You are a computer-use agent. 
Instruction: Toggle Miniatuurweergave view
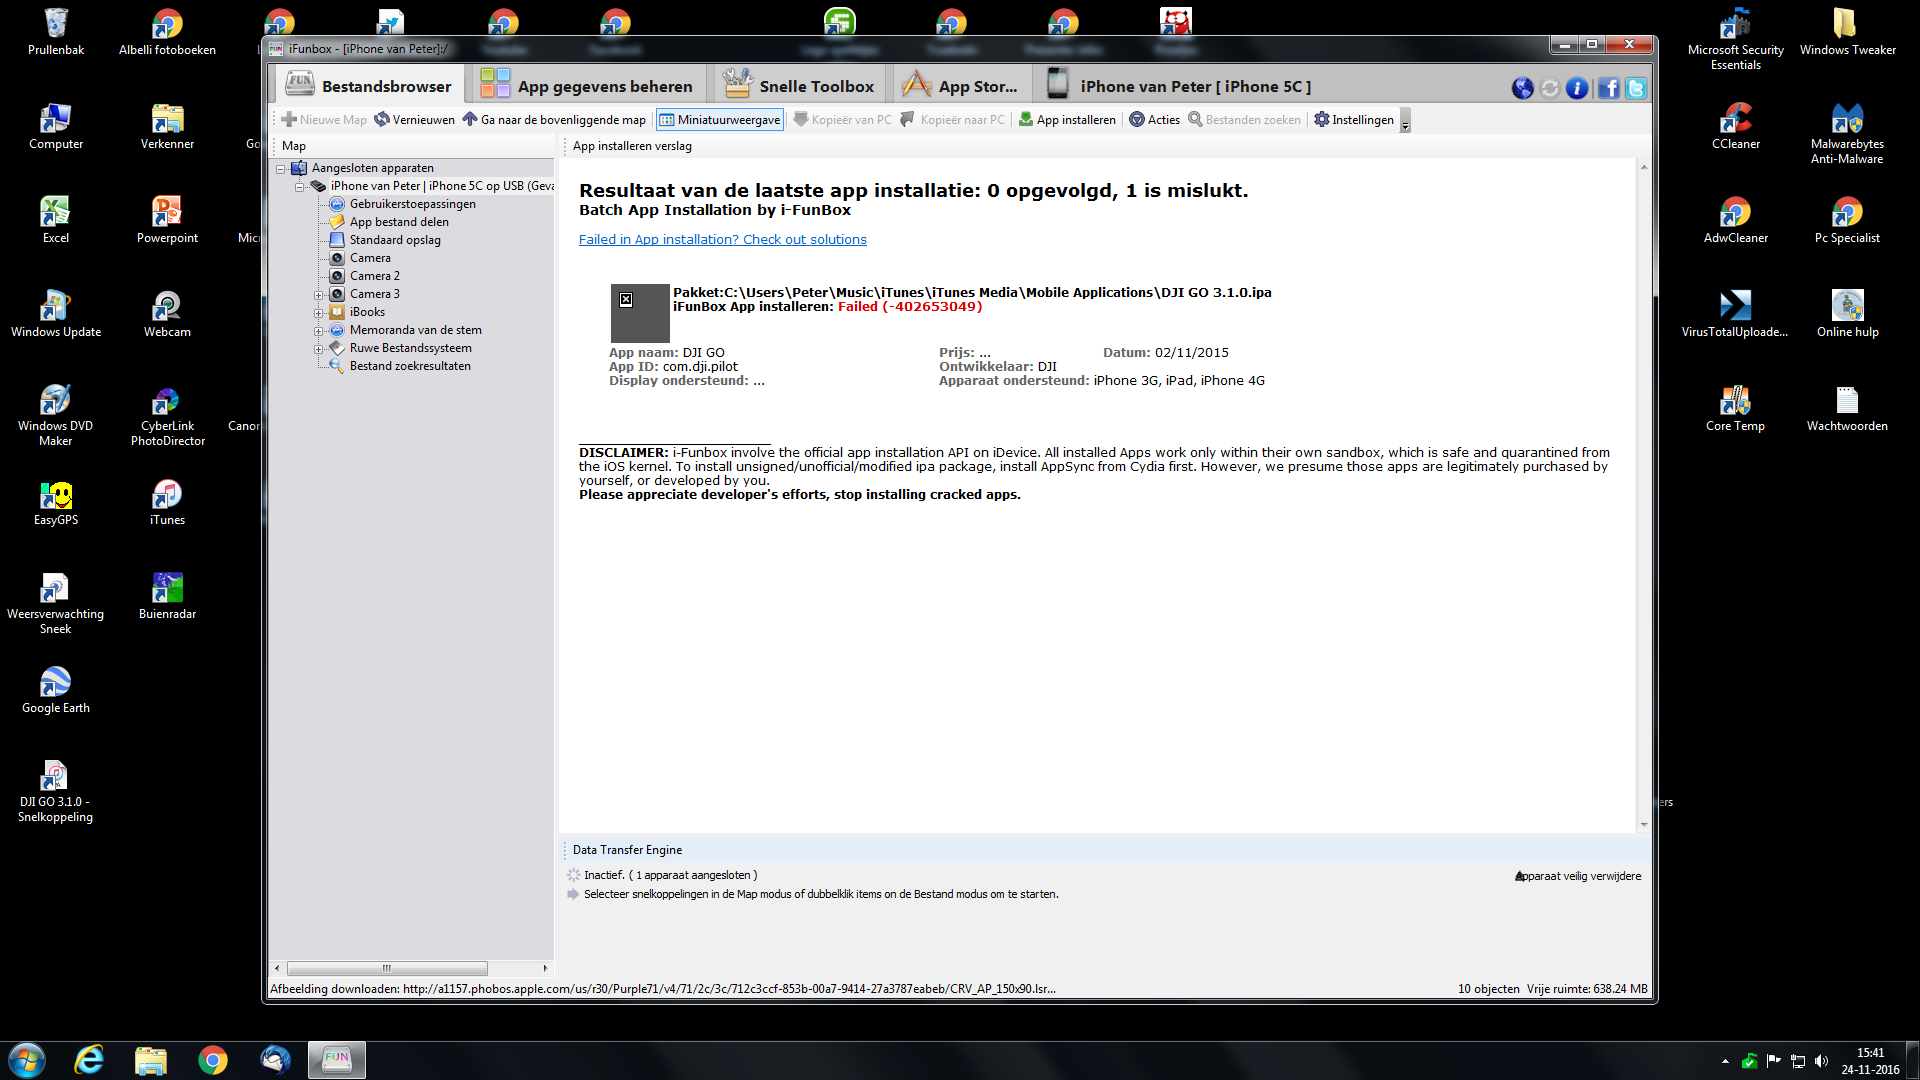719,120
